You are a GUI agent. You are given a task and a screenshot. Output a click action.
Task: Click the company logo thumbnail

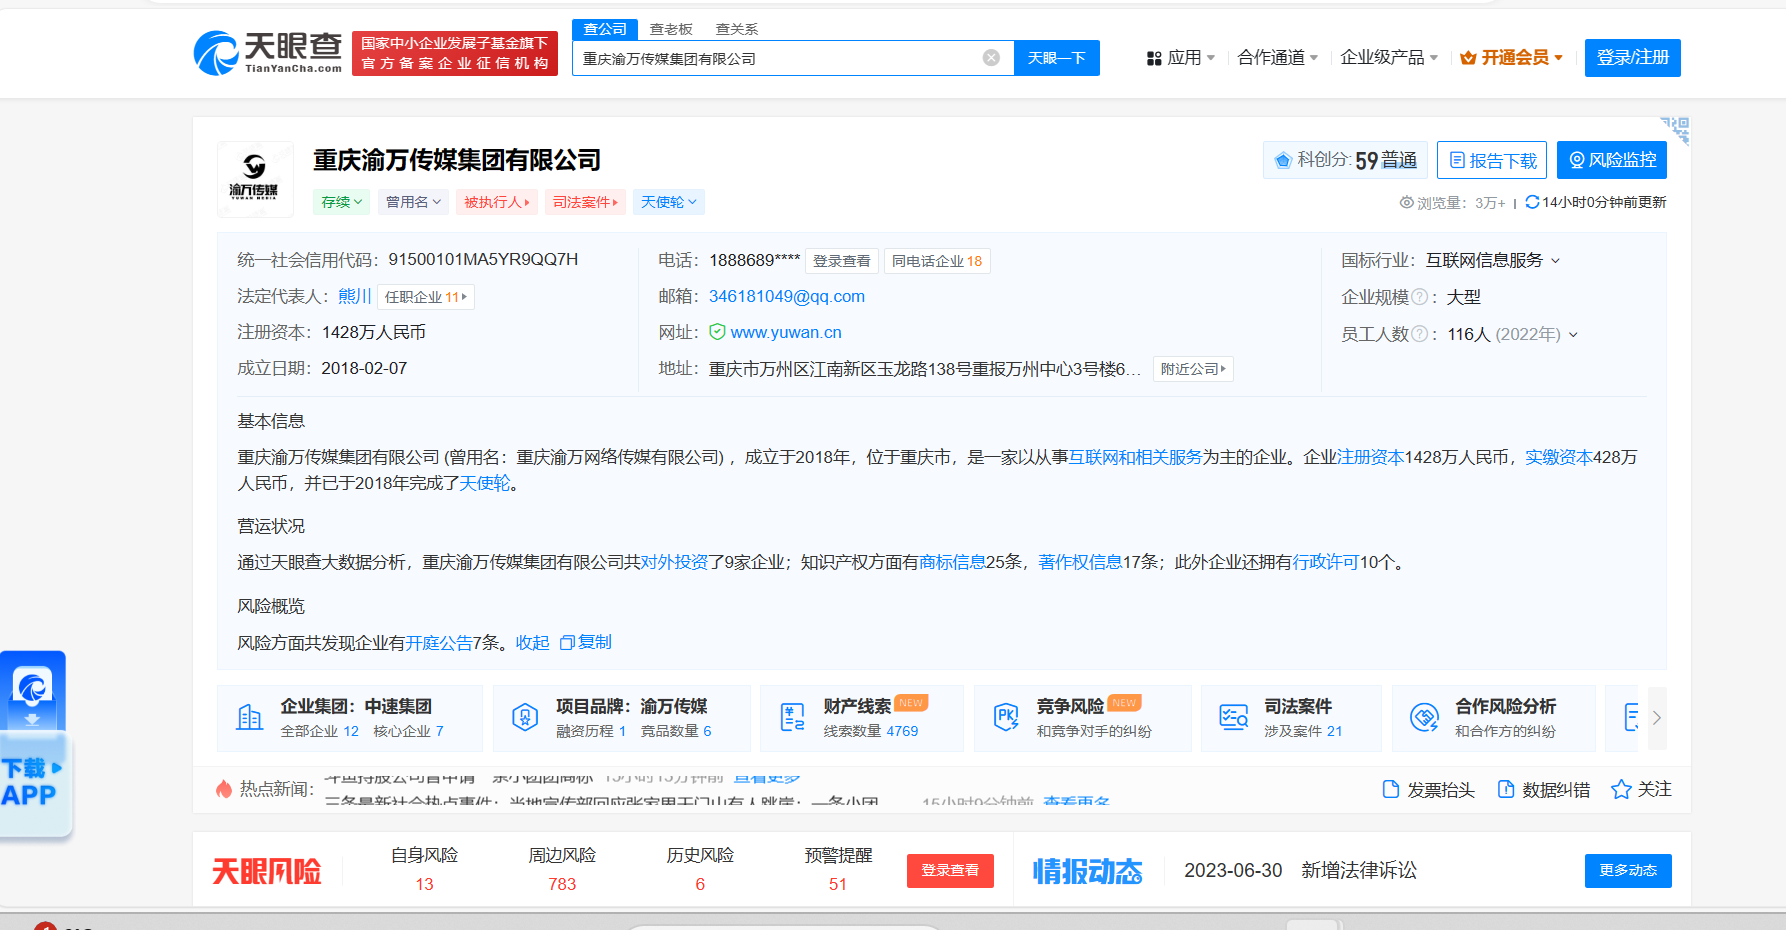(x=255, y=178)
